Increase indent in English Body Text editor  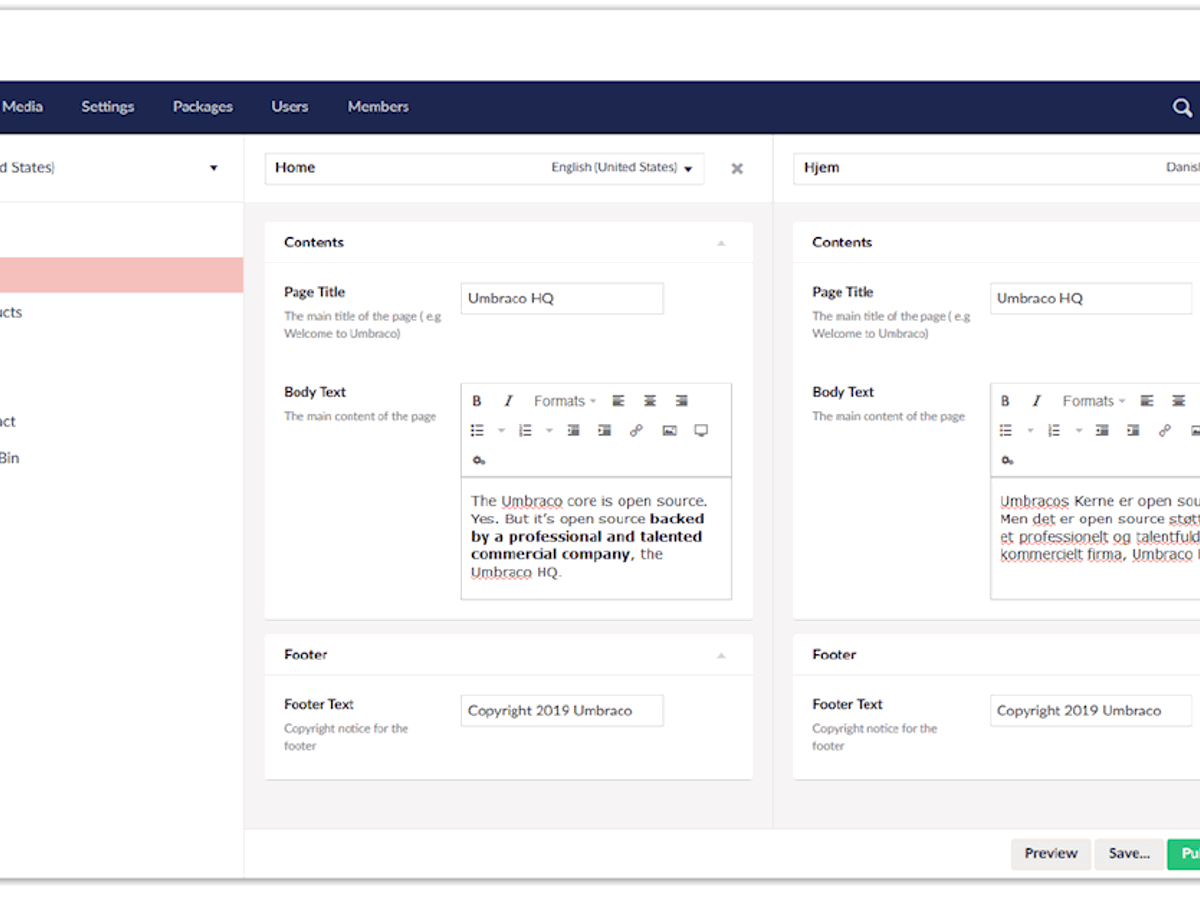coord(604,431)
